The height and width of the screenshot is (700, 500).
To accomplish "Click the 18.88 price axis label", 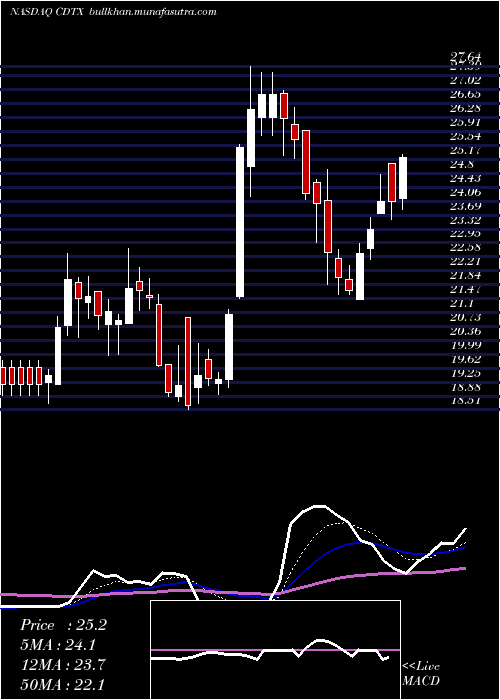I will (x=467, y=387).
